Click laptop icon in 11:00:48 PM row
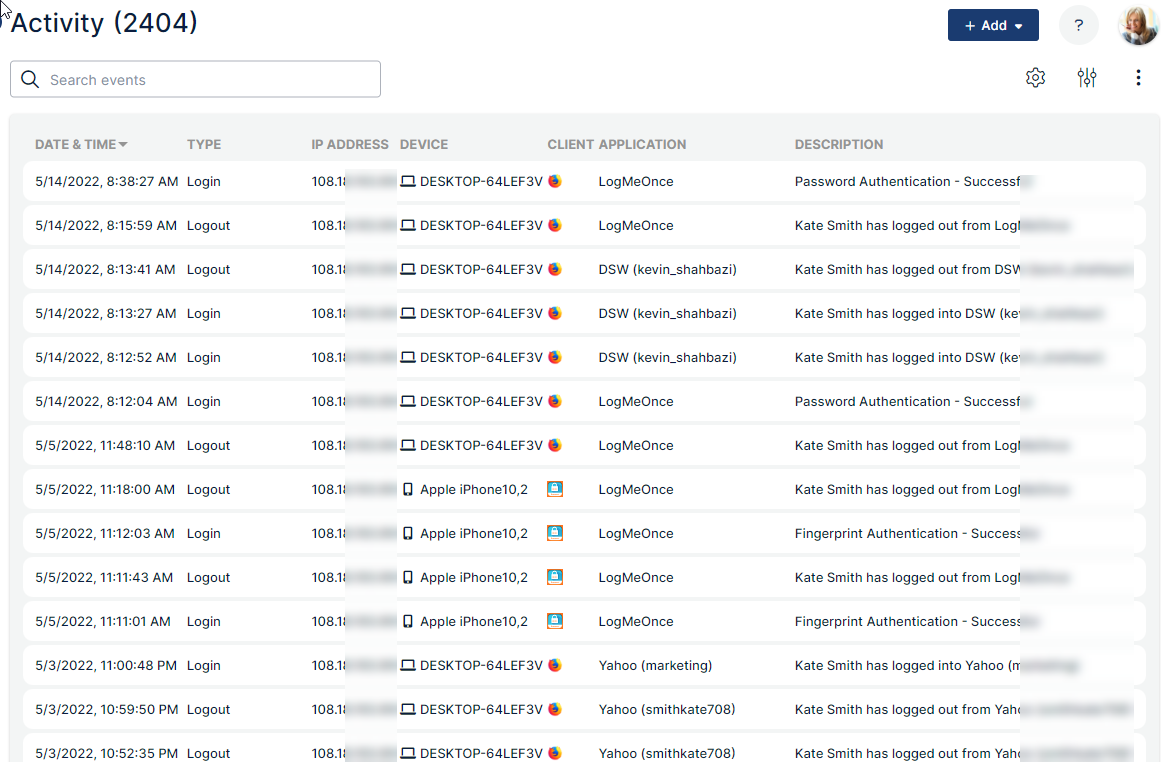1161x762 pixels. pos(407,665)
